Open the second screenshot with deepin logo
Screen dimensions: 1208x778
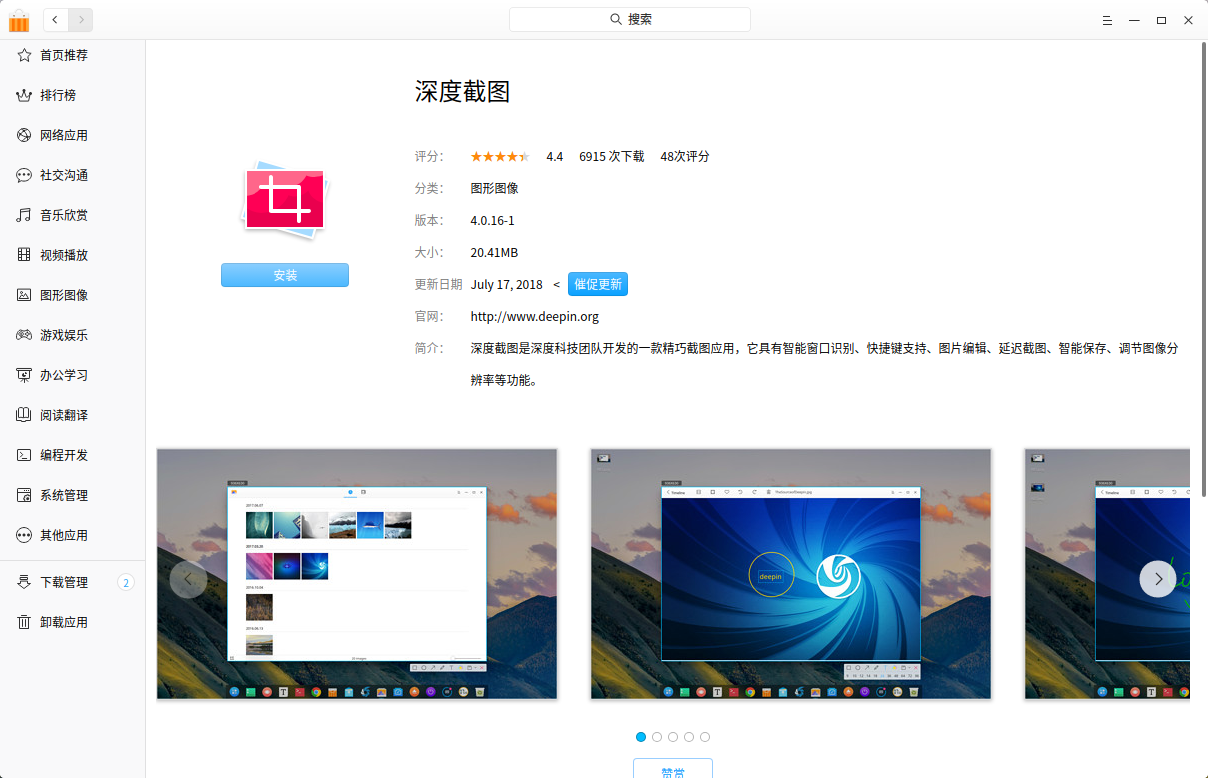791,574
